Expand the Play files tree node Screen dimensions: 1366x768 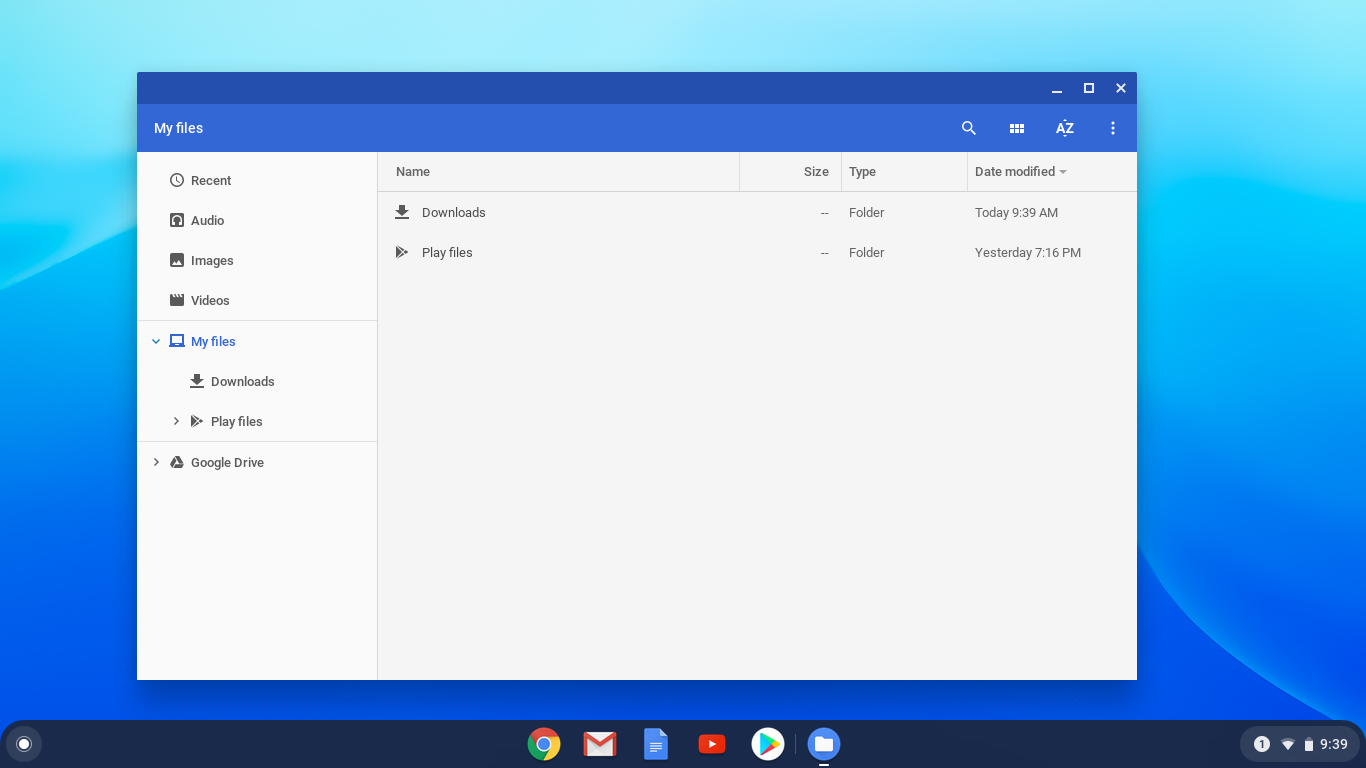pos(176,421)
